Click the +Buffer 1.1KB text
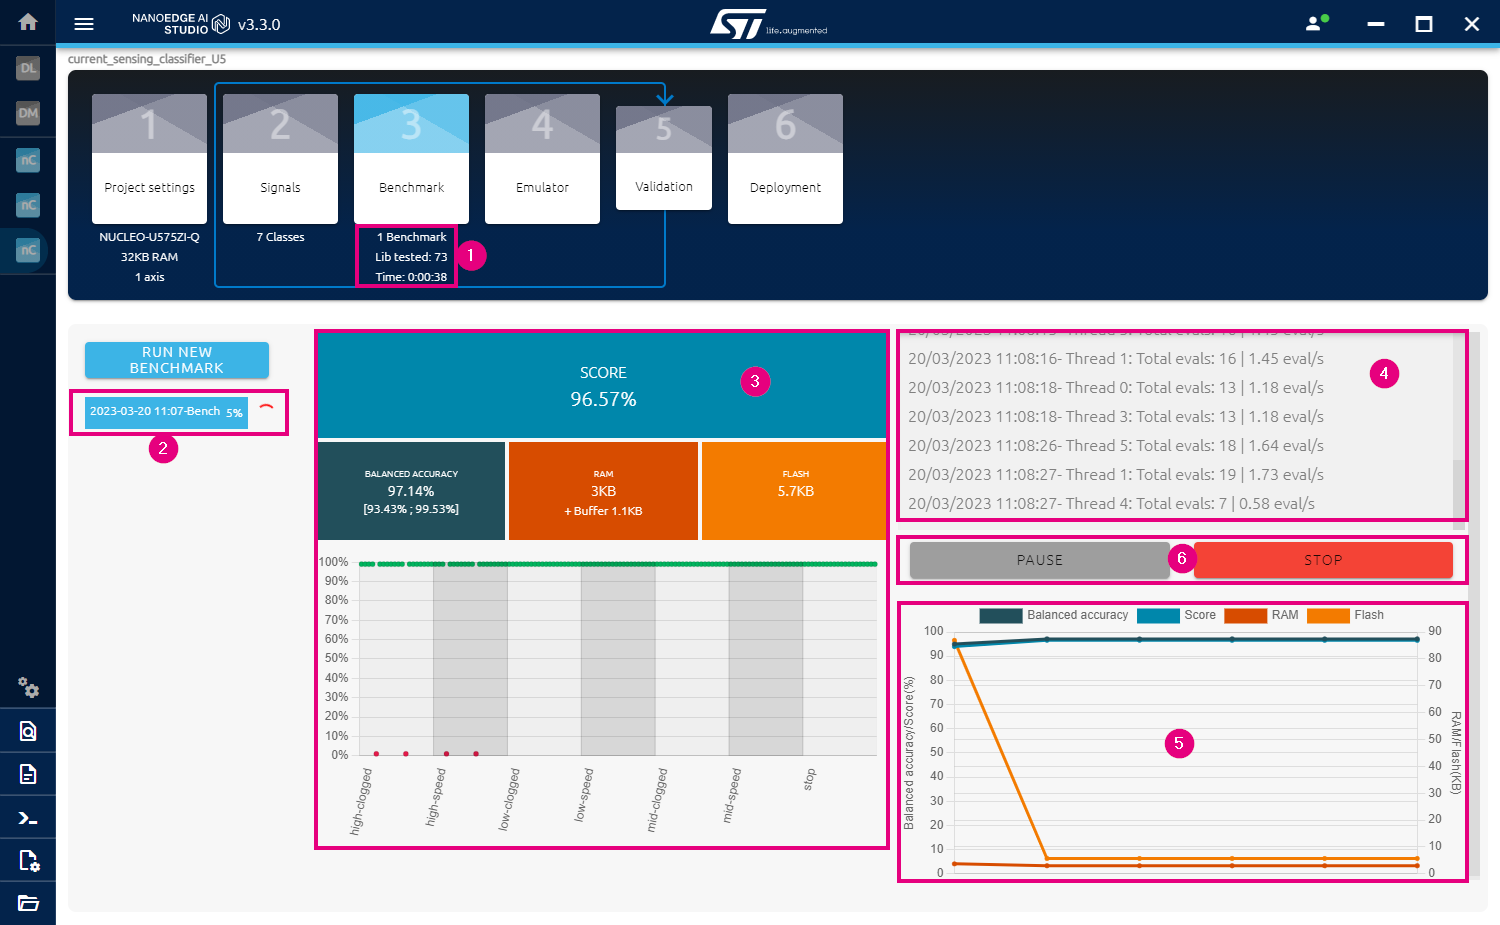The height and width of the screenshot is (925, 1500). pos(603,511)
